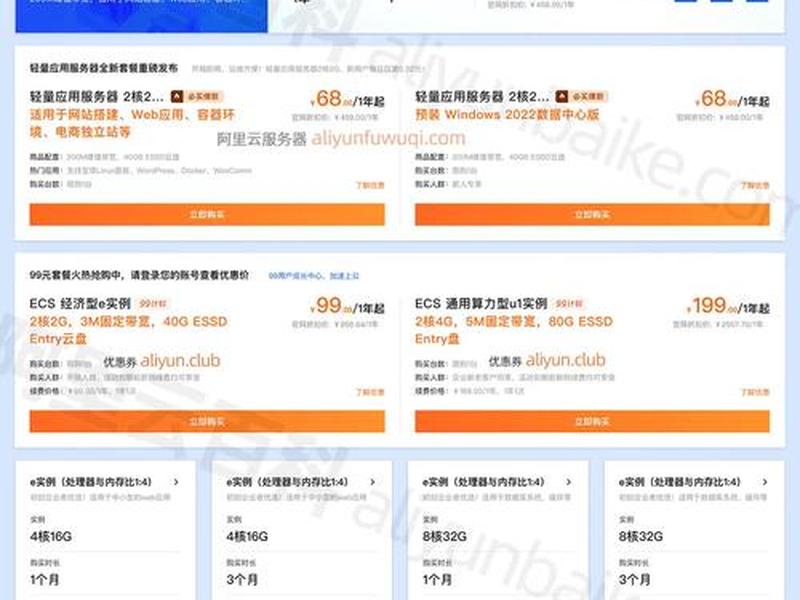800x600 pixels.
Task: Click 8核32G on the 3个月 card
Action: (x=641, y=536)
